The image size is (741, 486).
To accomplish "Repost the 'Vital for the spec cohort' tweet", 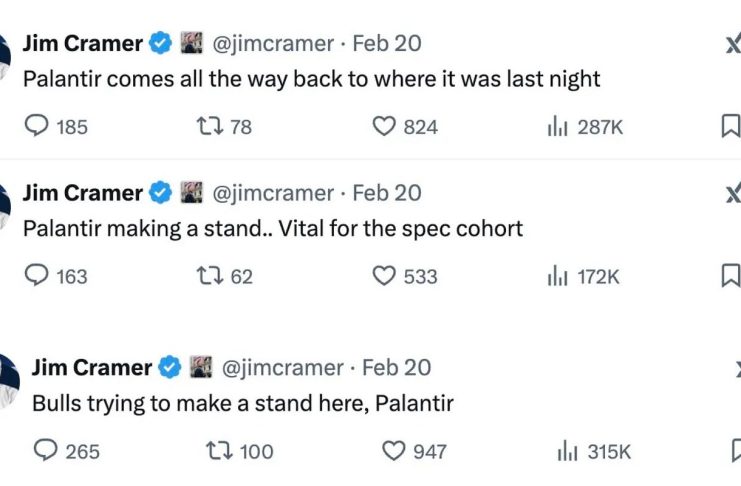I will tap(208, 276).
